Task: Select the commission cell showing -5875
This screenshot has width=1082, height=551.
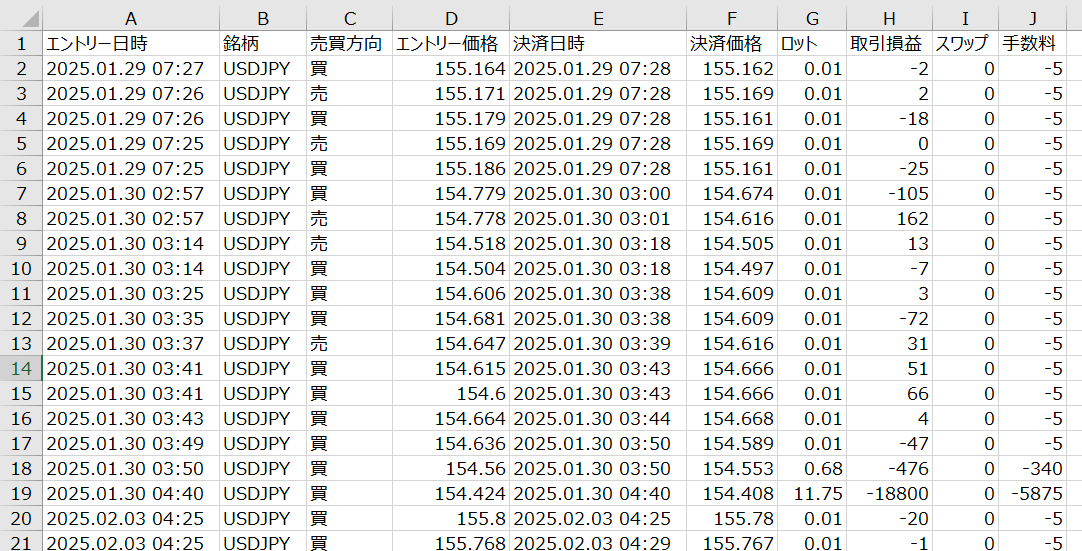Action: [1033, 494]
